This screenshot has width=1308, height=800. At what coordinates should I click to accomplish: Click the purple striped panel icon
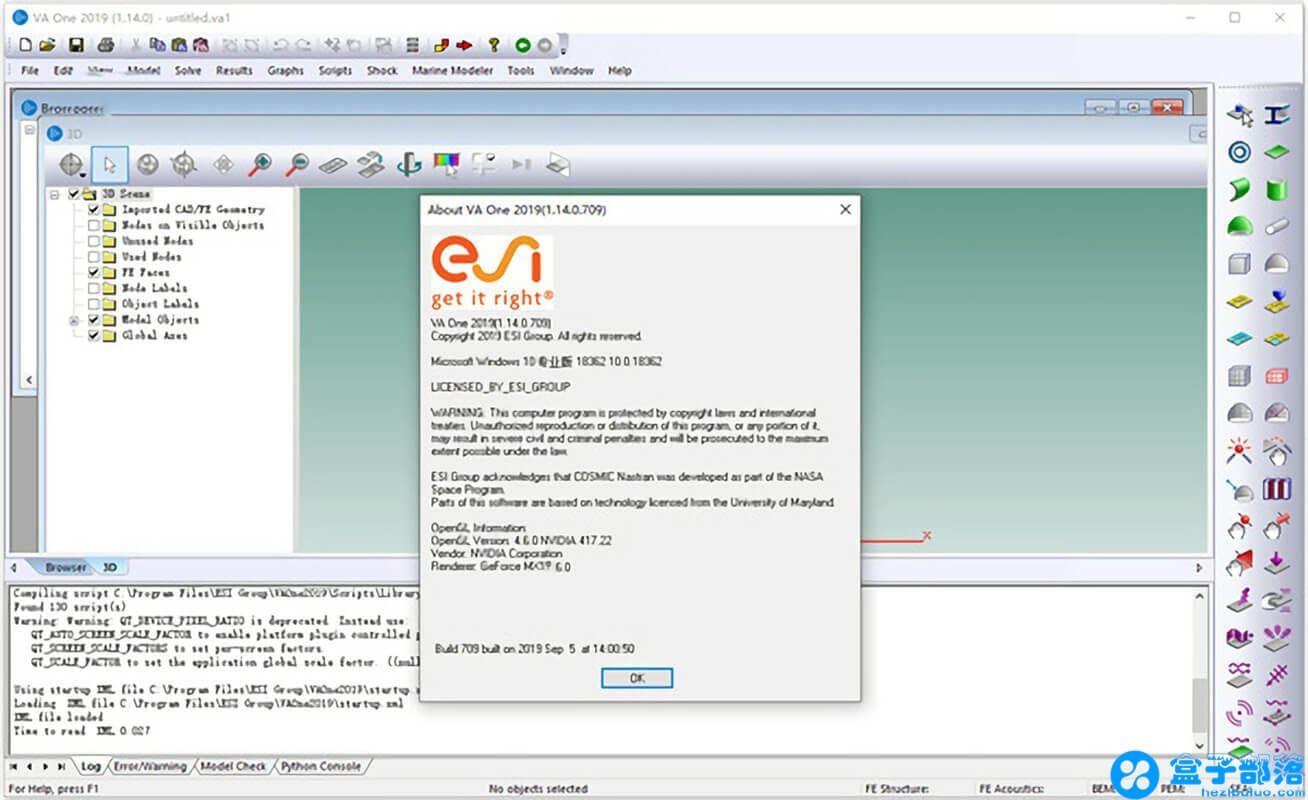tap(1276, 489)
